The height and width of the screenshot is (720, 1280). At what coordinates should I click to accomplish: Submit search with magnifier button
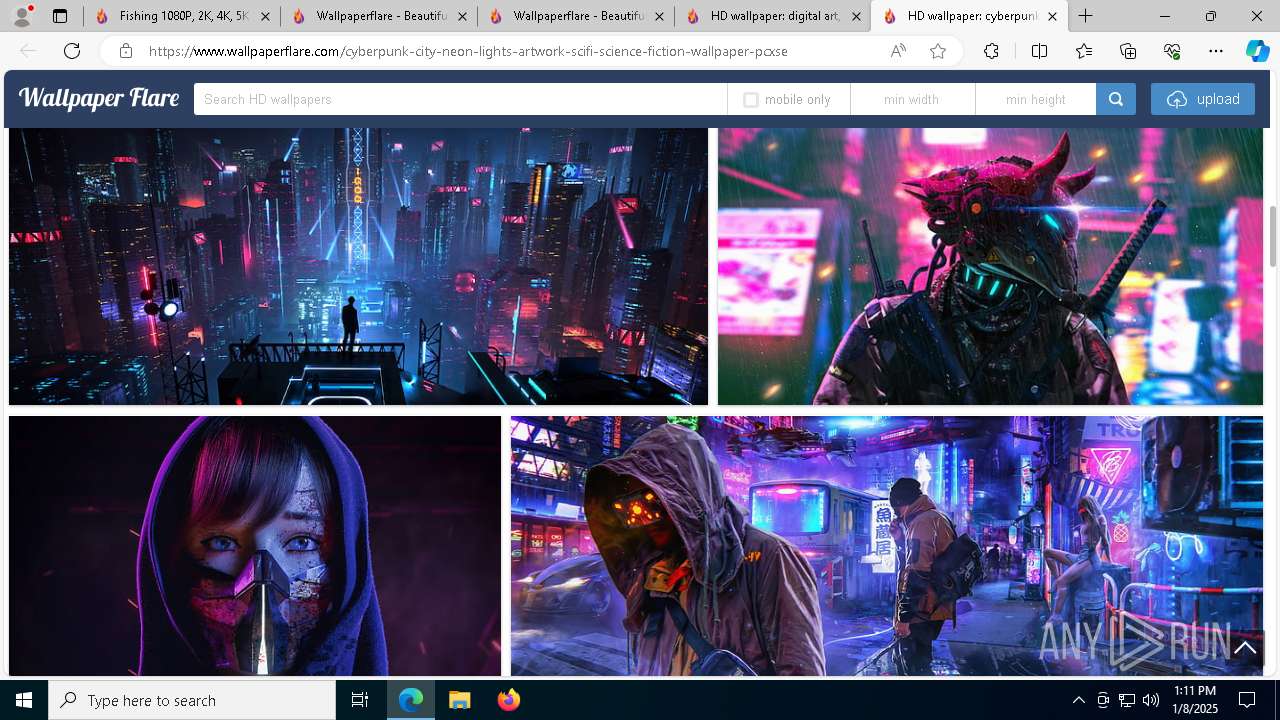coord(1116,99)
